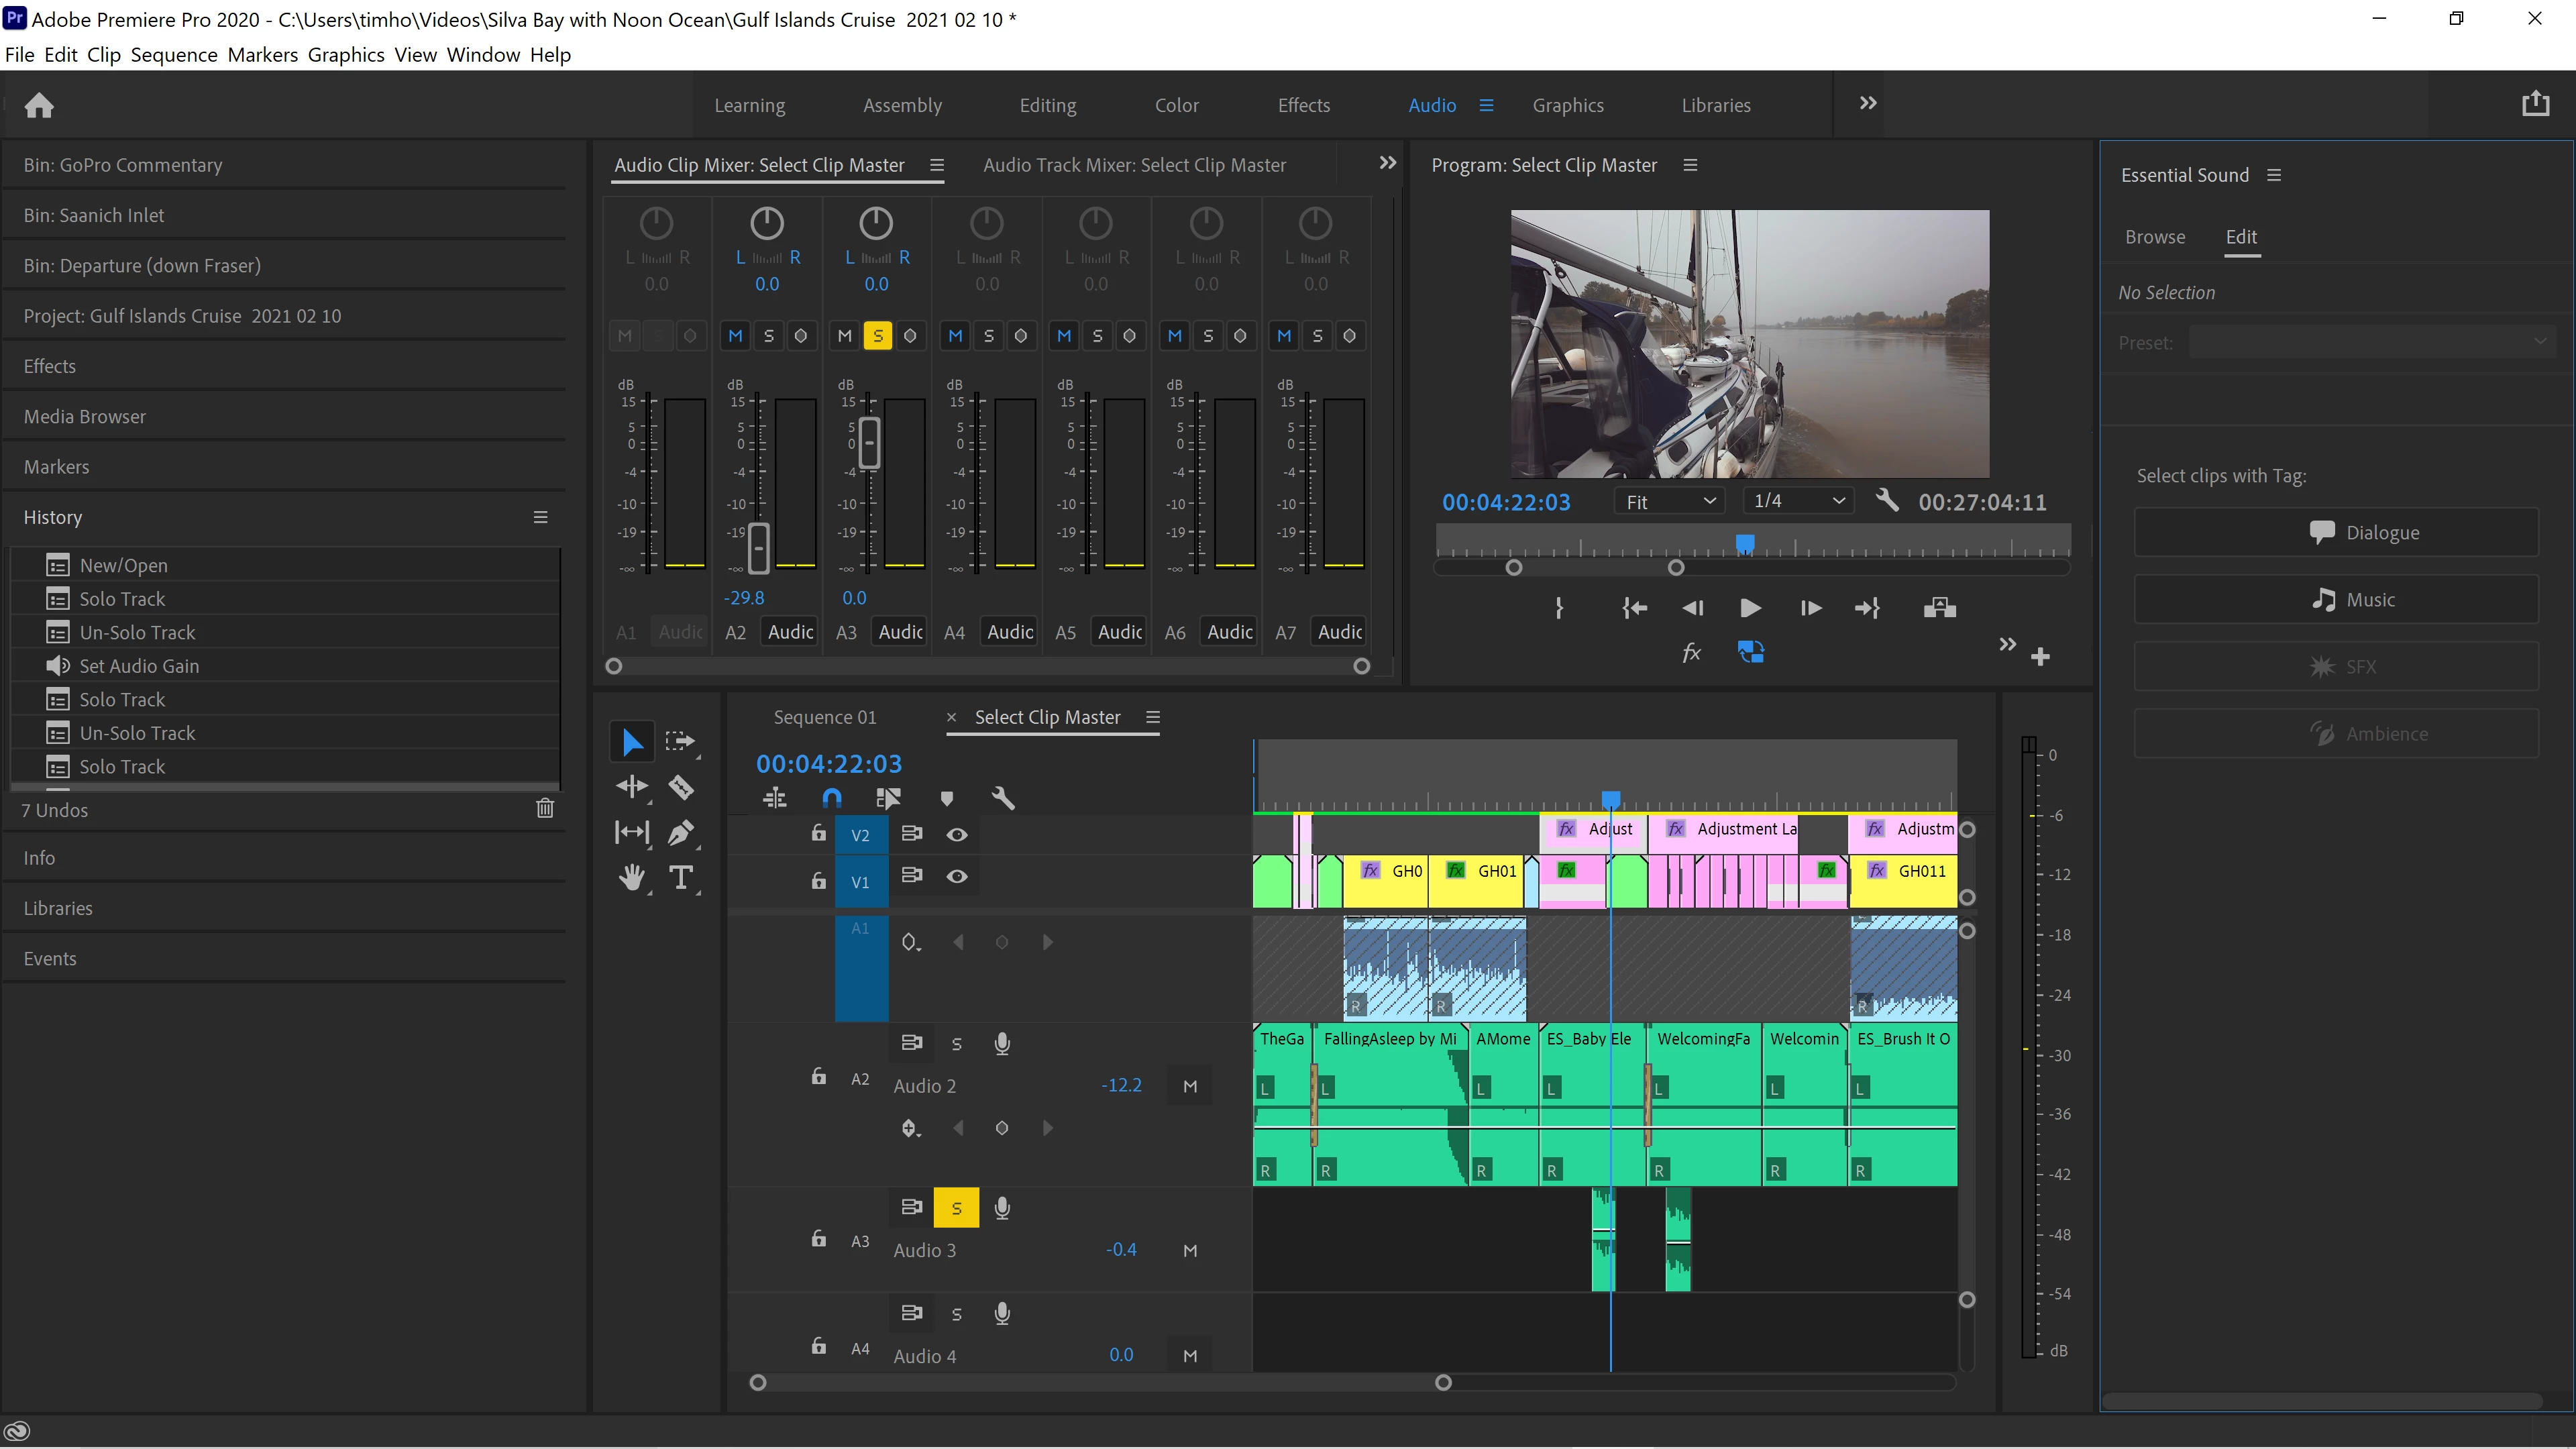Click the Music tag button

(x=2336, y=599)
